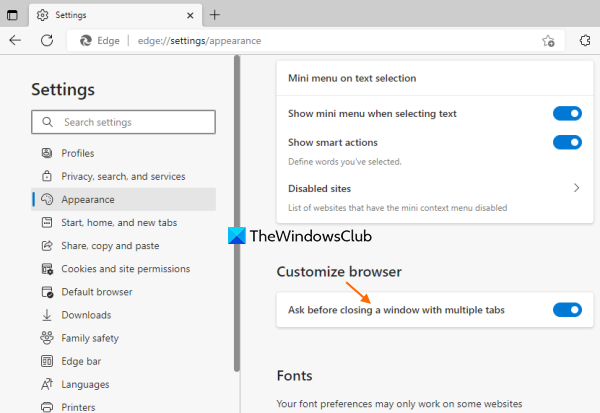Open a new tab with plus
This screenshot has height=413, width=600.
[x=215, y=15]
